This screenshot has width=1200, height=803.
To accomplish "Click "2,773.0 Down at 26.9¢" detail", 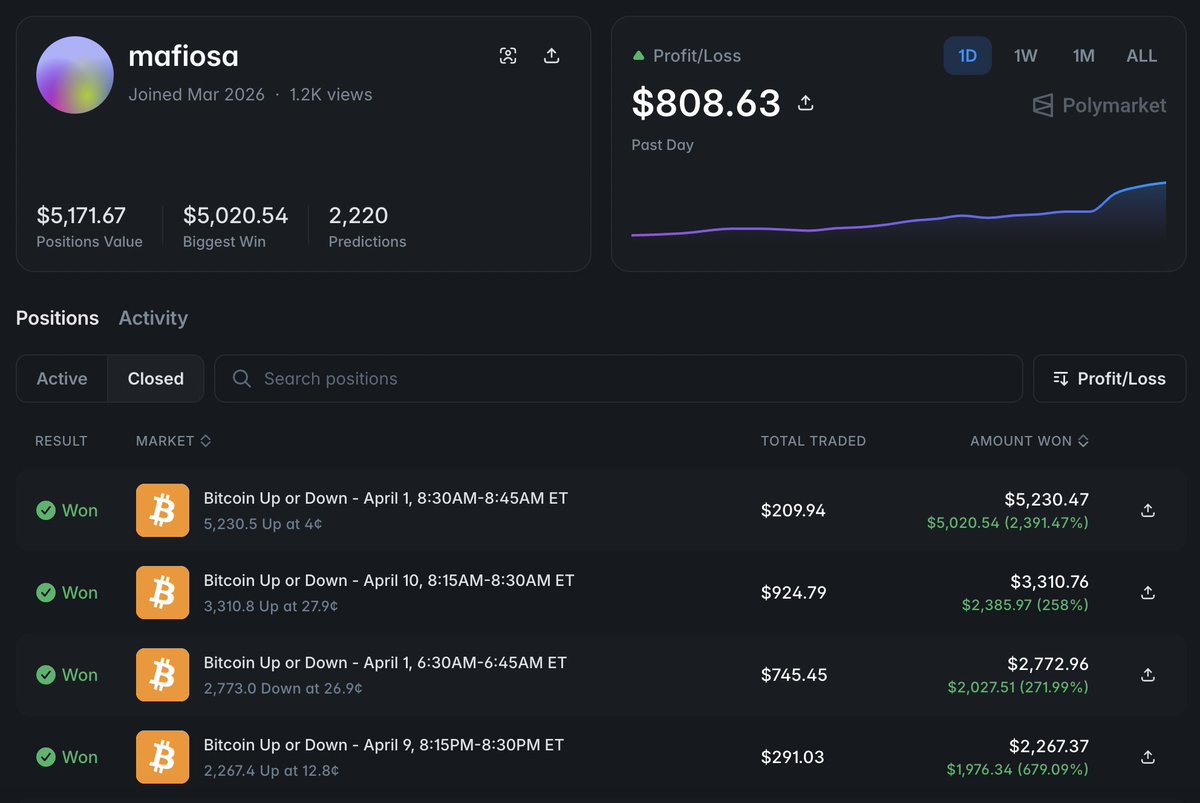I will click(x=283, y=688).
